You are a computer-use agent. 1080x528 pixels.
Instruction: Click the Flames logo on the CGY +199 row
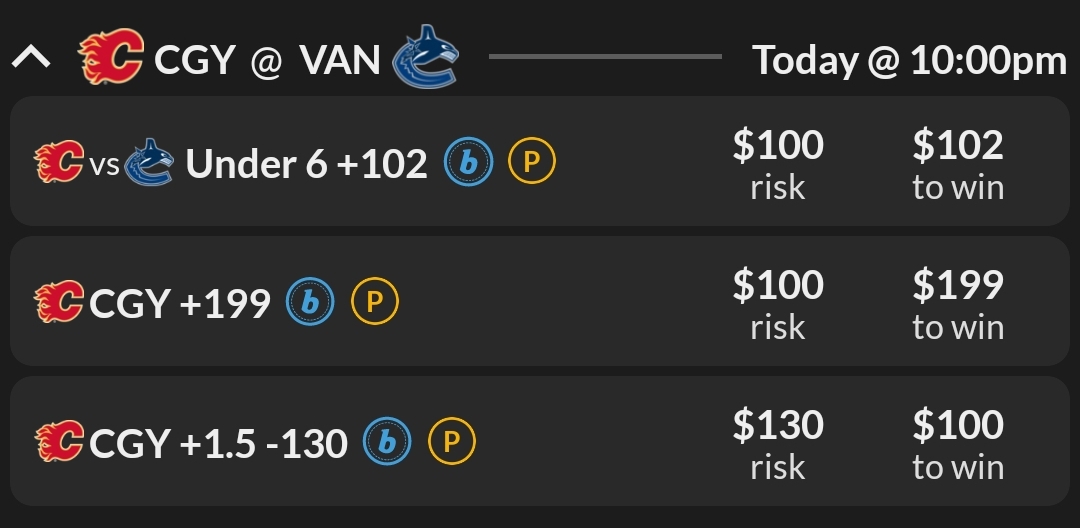(x=58, y=302)
